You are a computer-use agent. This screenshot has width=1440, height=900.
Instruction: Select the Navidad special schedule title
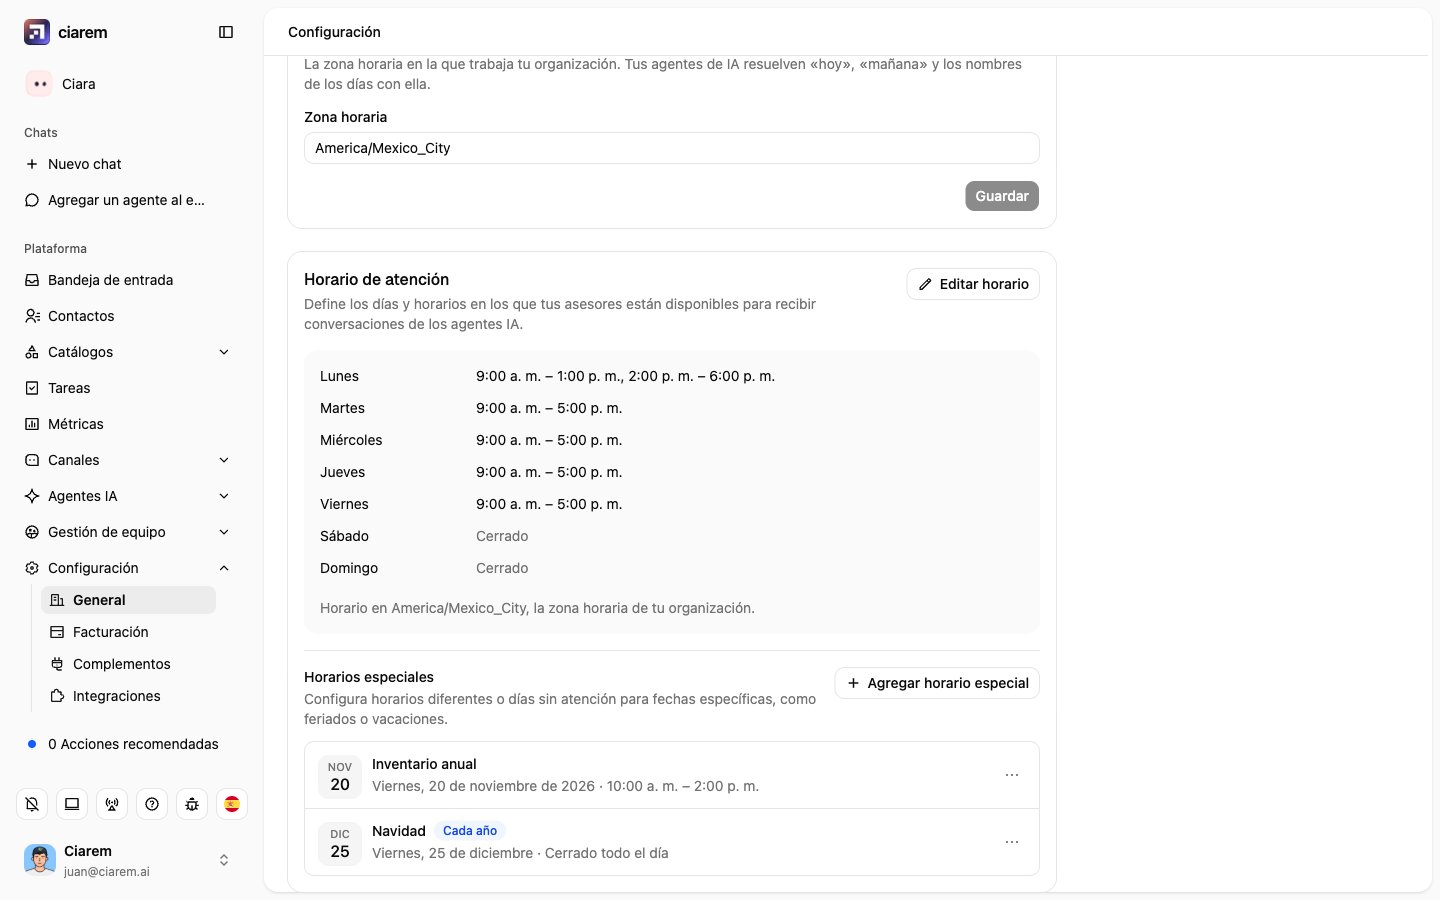coord(399,831)
